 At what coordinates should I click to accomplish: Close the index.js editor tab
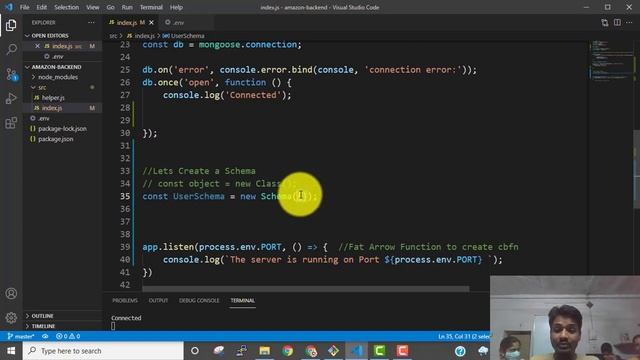pos(151,22)
